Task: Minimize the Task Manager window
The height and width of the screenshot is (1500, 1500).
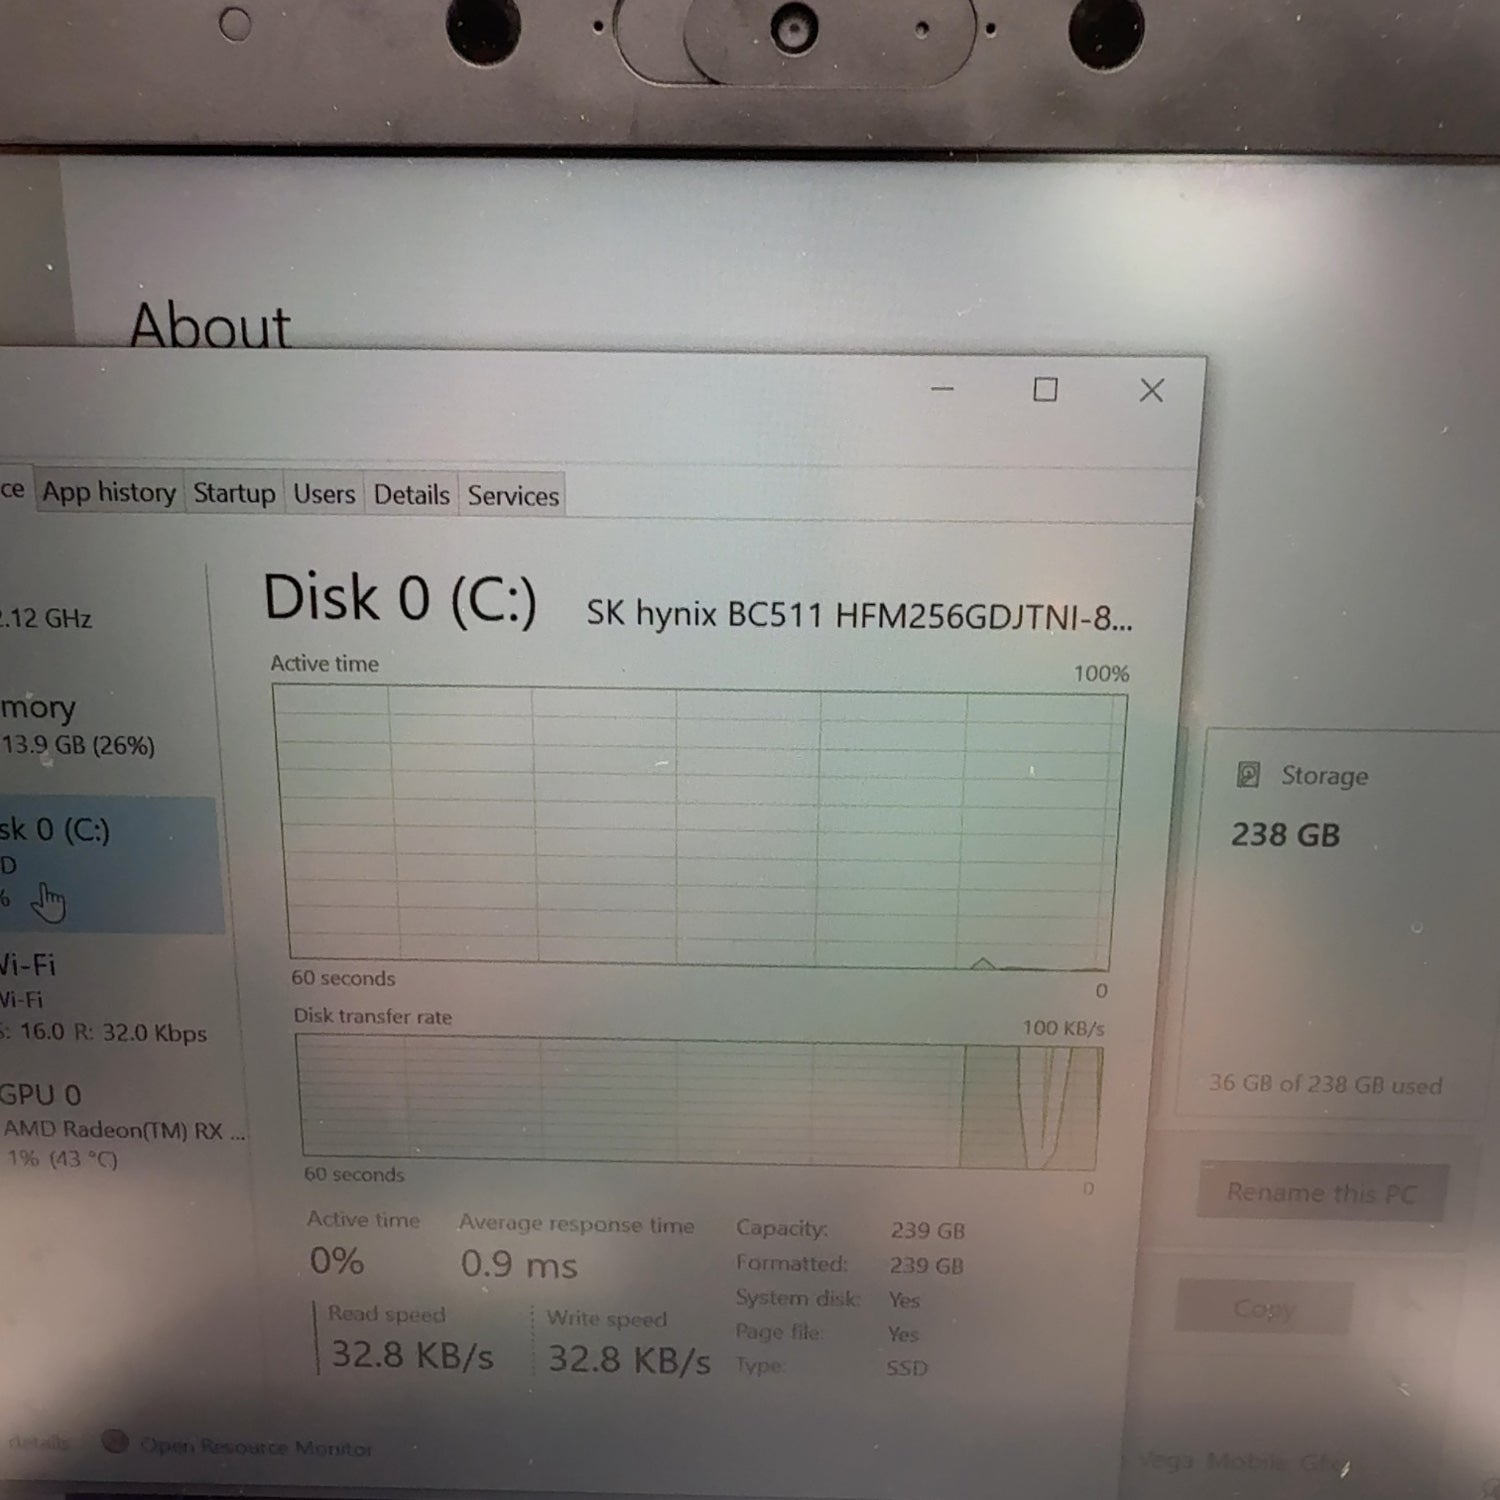Action: [x=942, y=388]
